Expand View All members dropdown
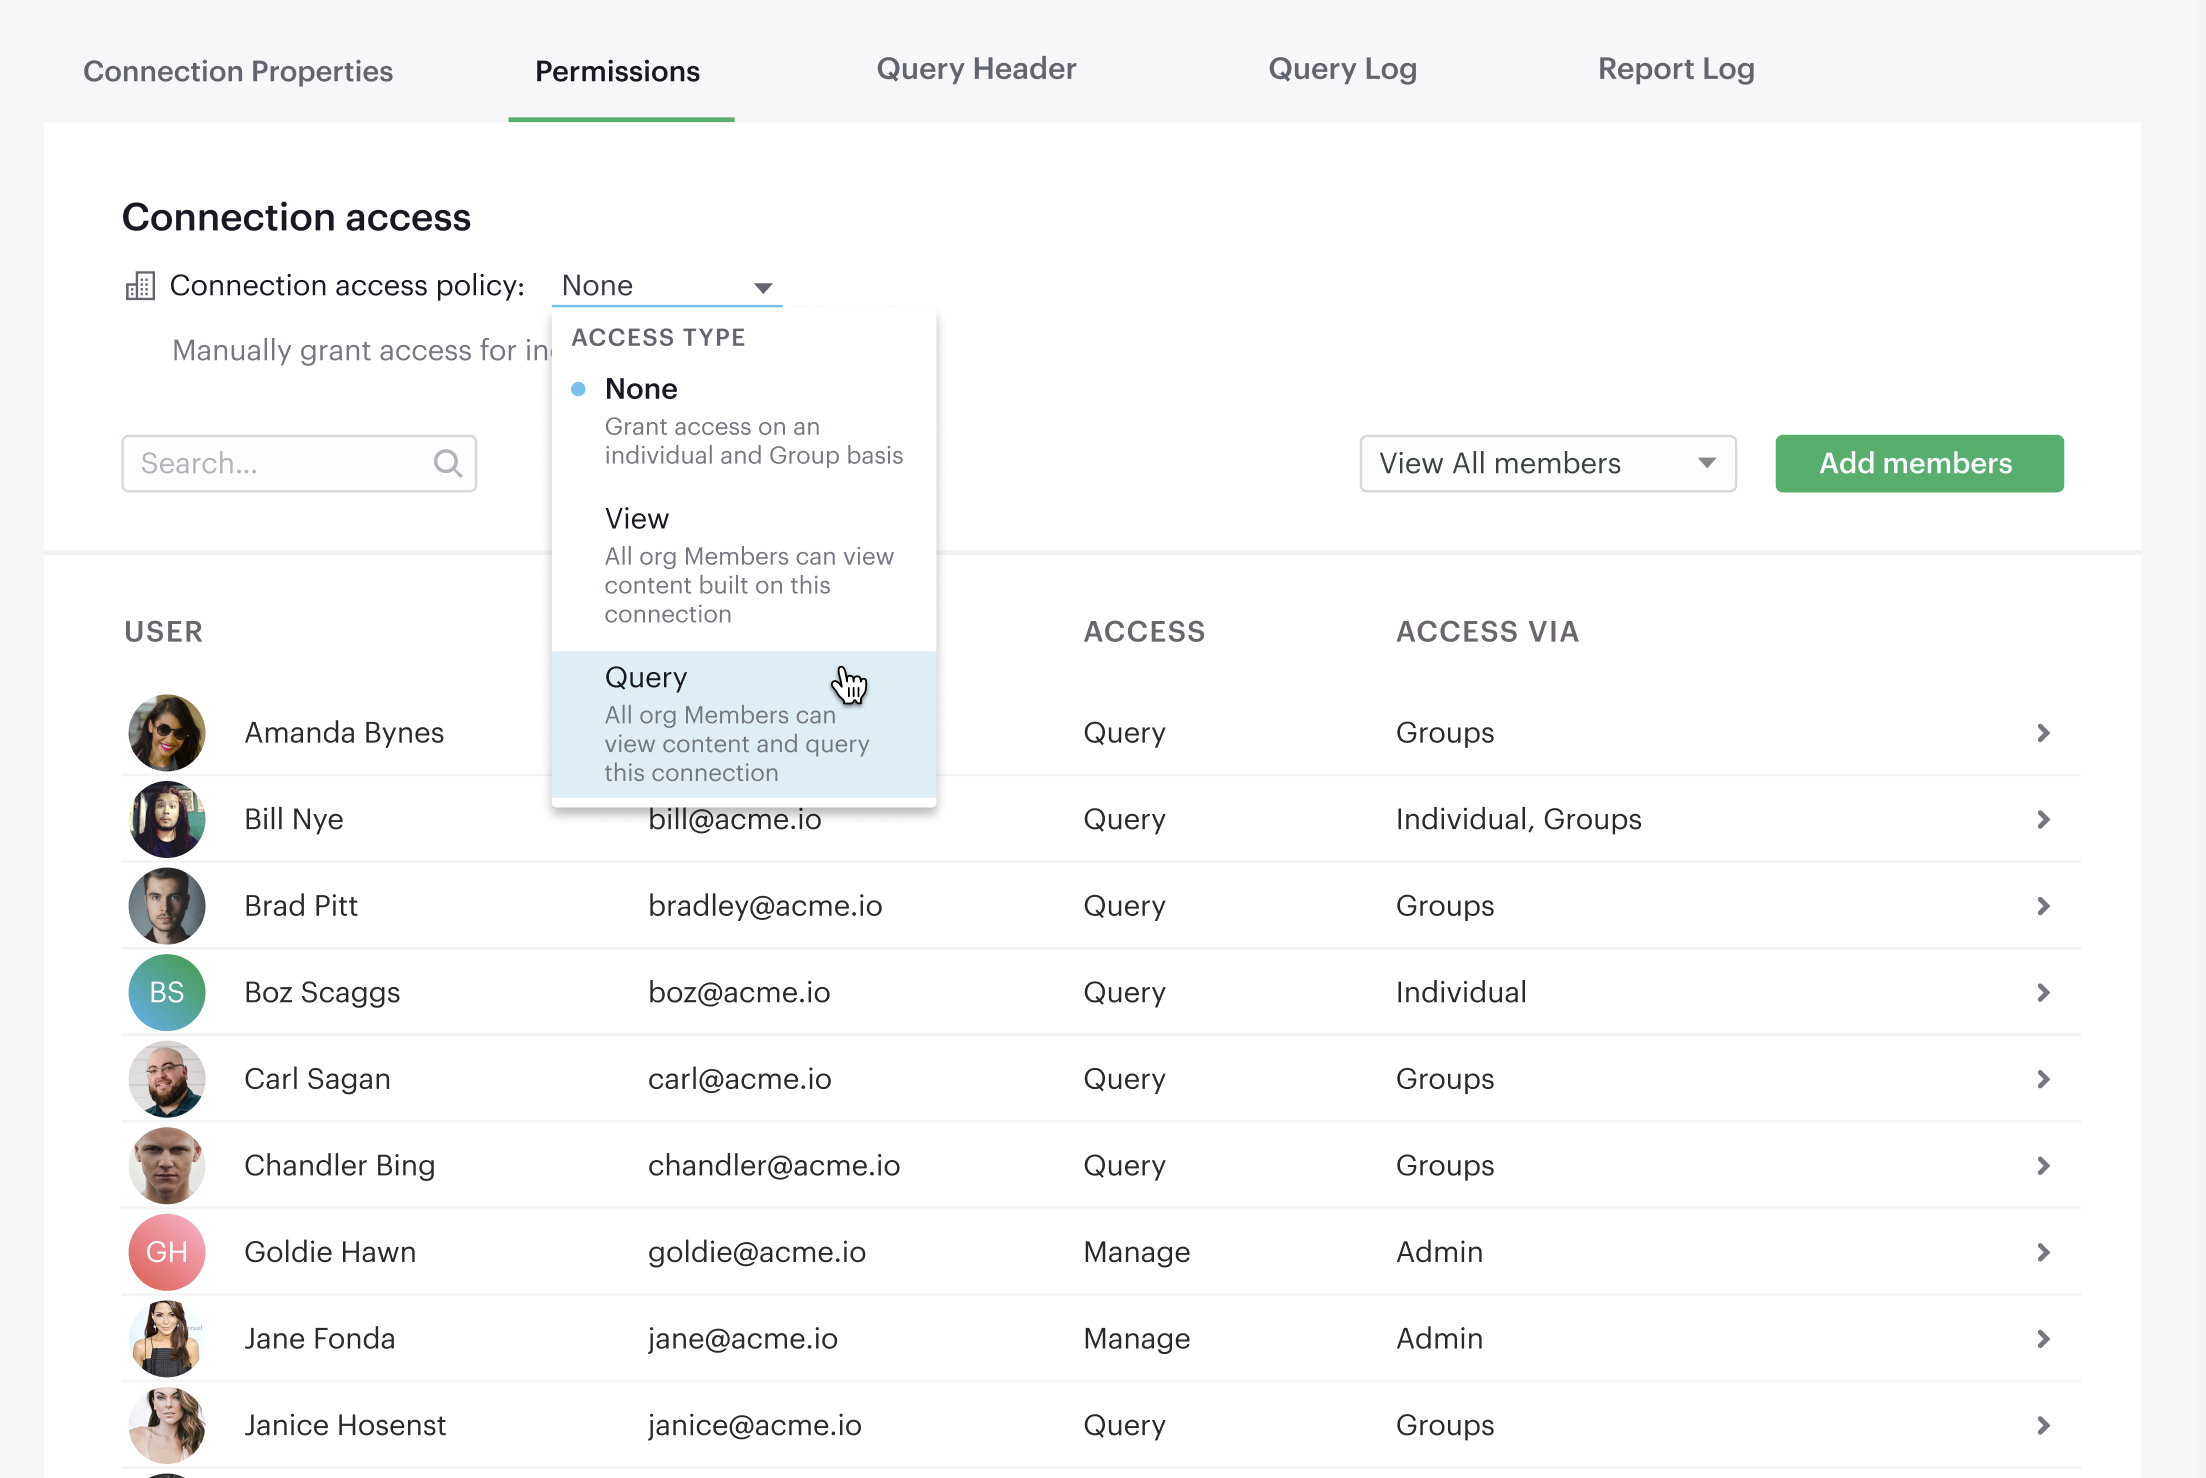This screenshot has height=1478, width=2206. 1547,464
